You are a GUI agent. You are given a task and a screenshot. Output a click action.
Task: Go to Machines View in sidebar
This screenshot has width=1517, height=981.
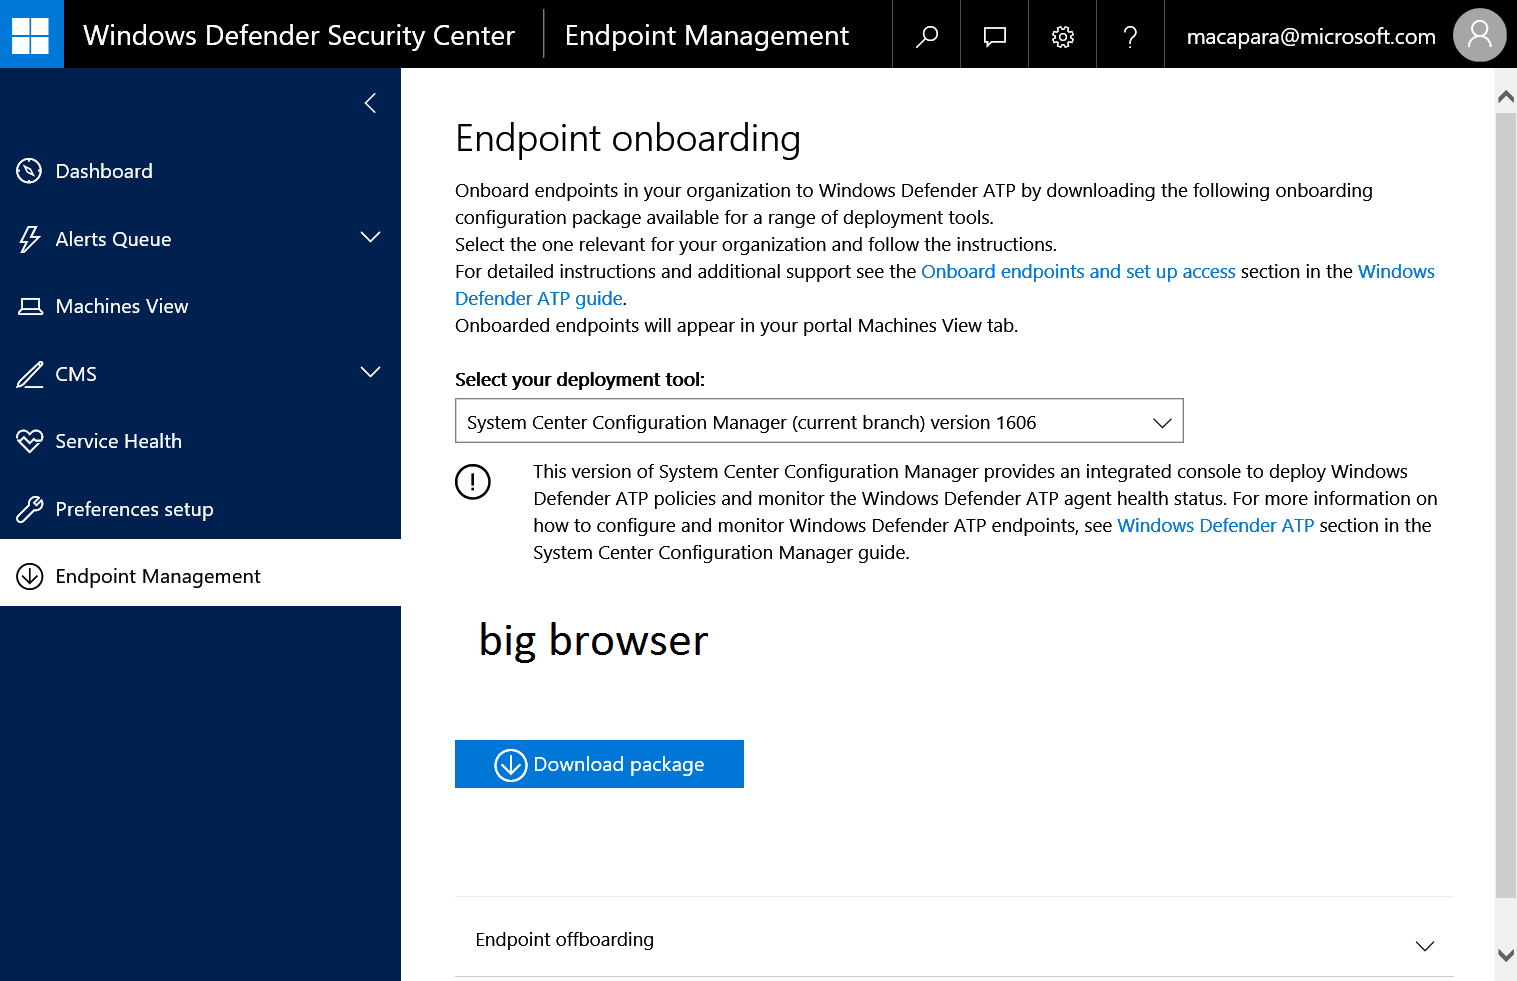click(x=122, y=306)
